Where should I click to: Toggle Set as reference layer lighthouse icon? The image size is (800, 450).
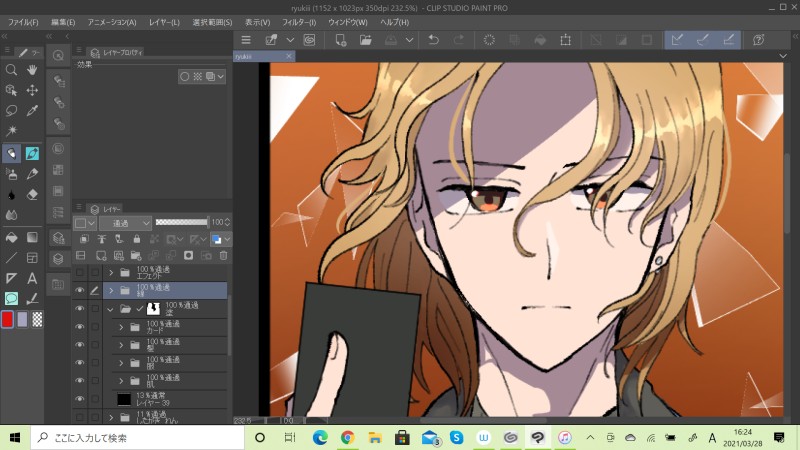click(102, 239)
